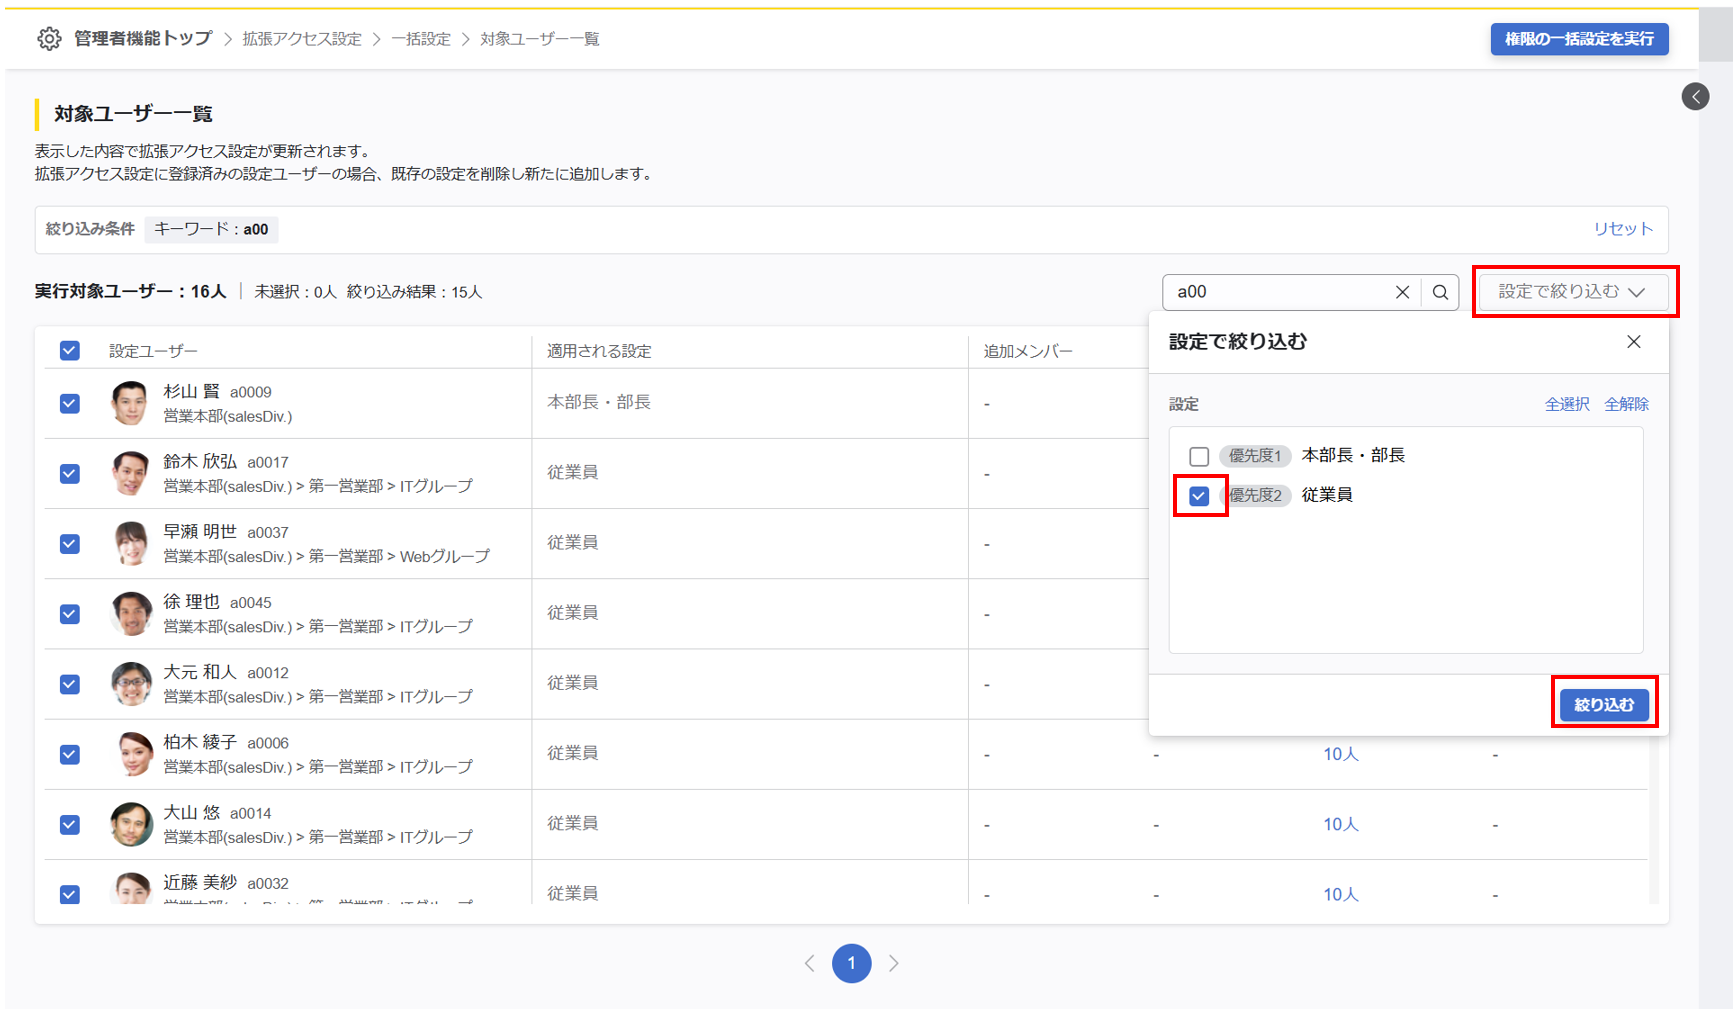Uncheck the 大山 悠 row checkbox
The width and height of the screenshot is (1734, 1009).
69,824
